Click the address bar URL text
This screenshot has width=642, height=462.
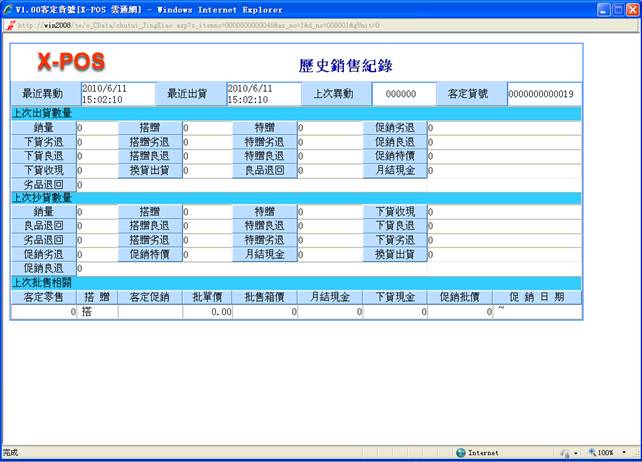coord(200,25)
